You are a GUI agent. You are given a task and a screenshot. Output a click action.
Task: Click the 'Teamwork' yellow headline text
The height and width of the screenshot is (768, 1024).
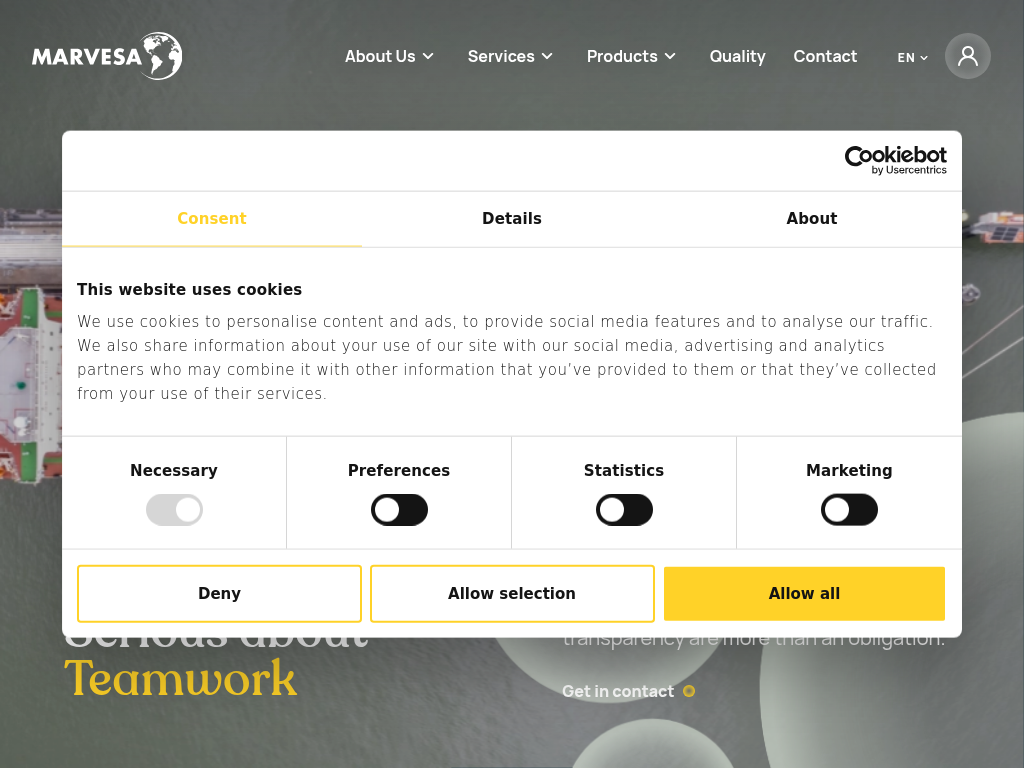tap(180, 678)
